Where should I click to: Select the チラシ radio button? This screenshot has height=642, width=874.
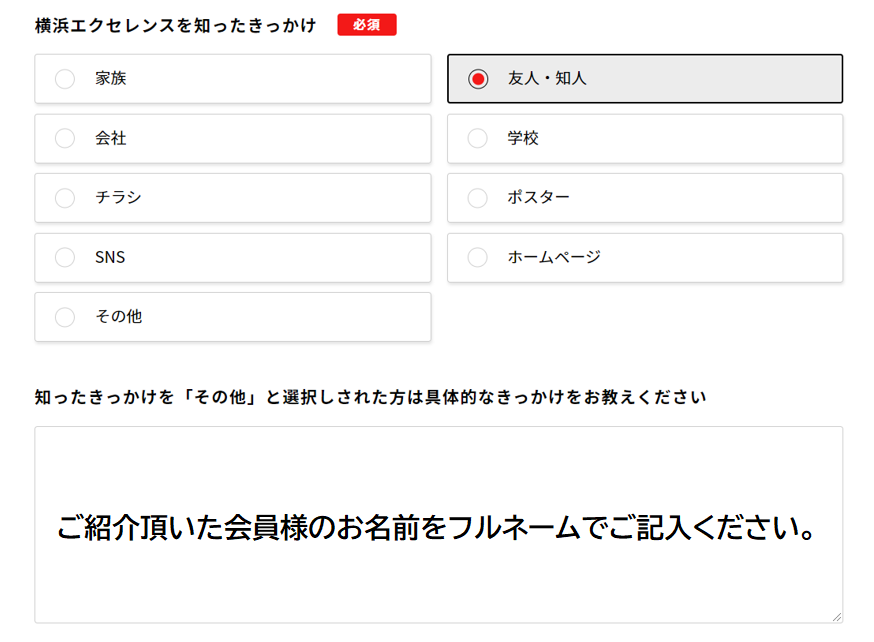coord(65,198)
